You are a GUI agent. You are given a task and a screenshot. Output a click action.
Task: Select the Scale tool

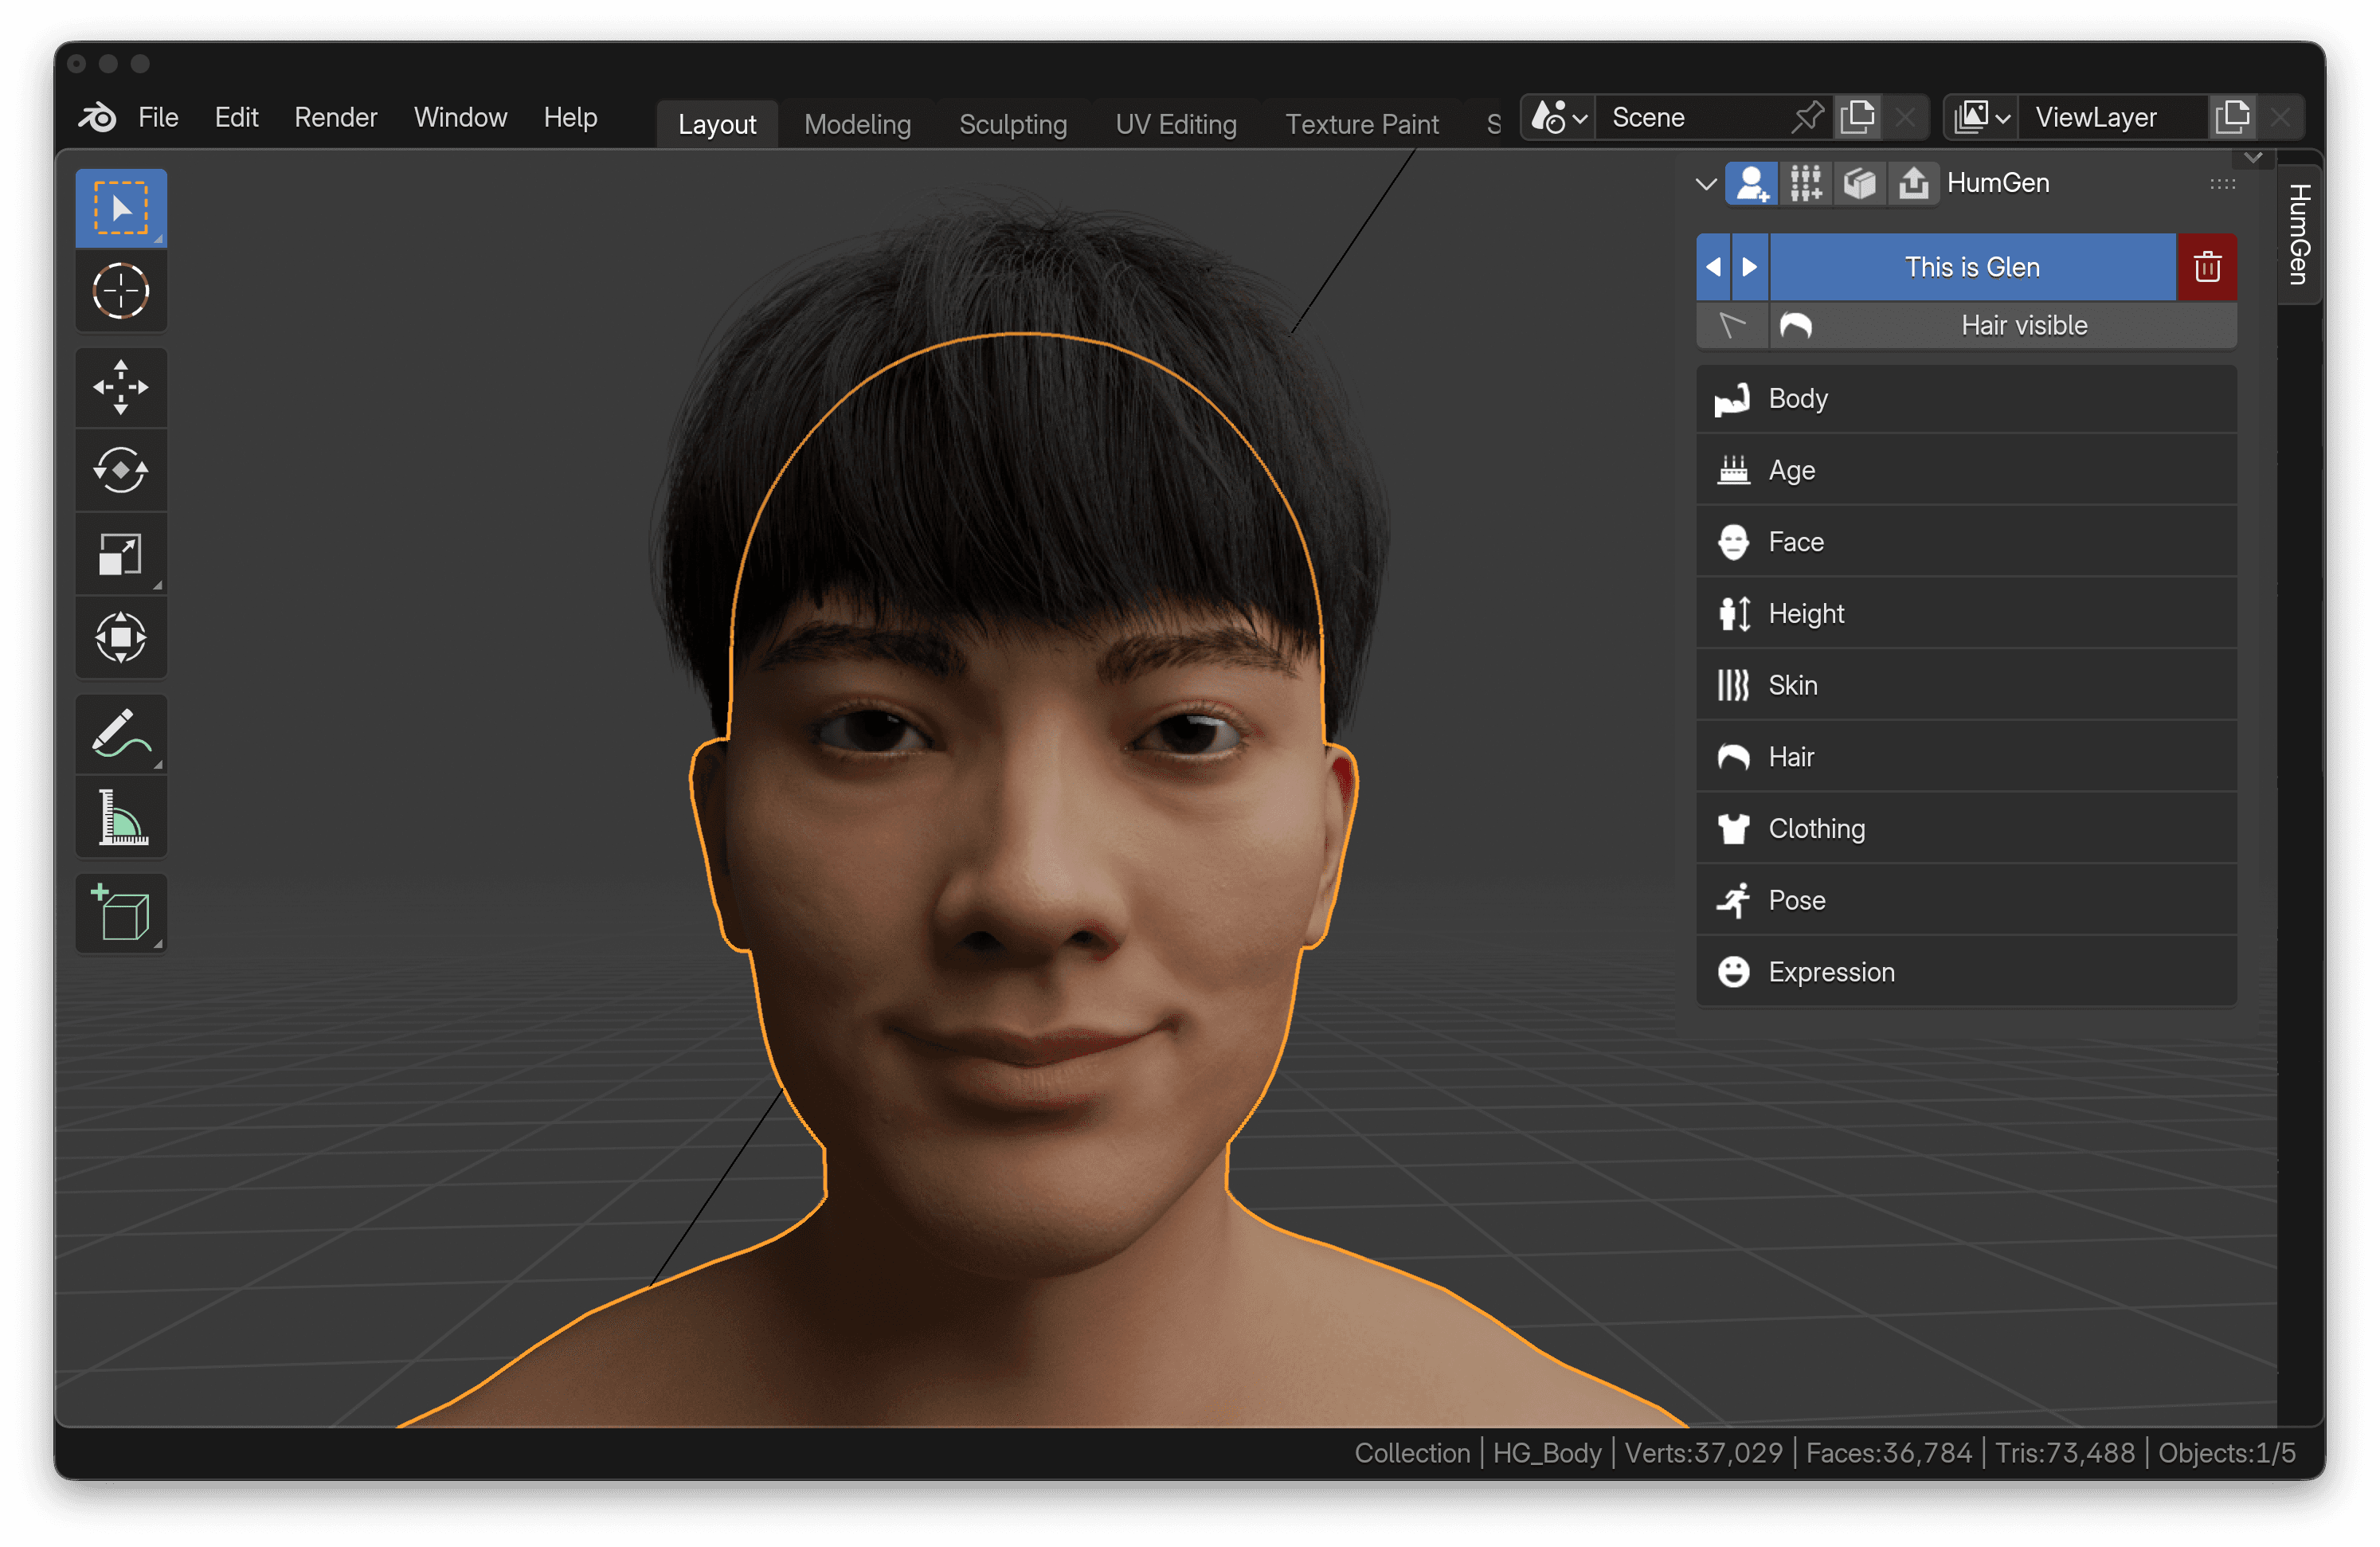tap(121, 554)
